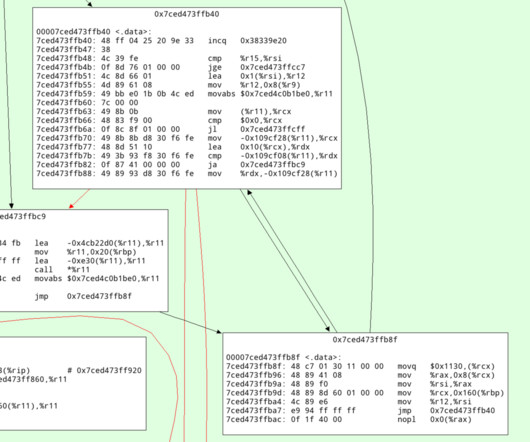Screen dimensions: 530x442
Task: Select continuation line 7ced473ffb47: 38
Action: [73, 49]
